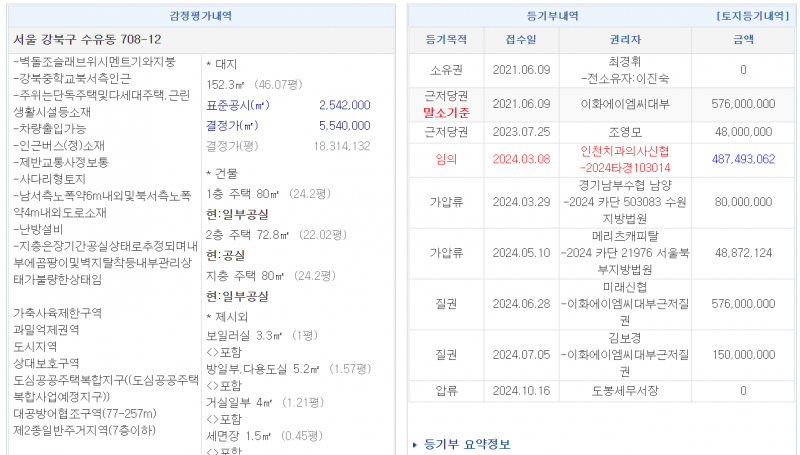Open the 인천치과의사신협 case link
The width and height of the screenshot is (800, 455).
click(625, 159)
